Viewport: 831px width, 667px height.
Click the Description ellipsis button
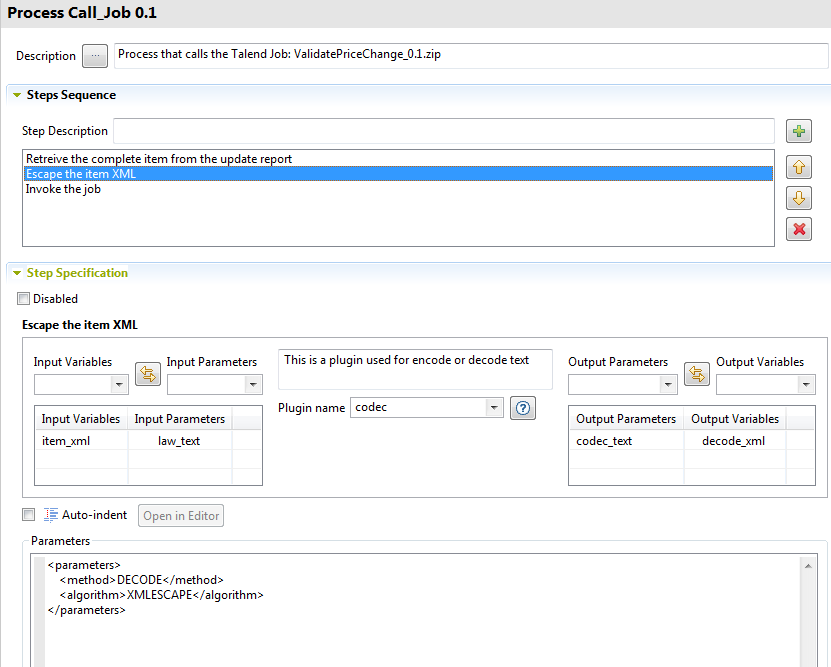[x=94, y=56]
